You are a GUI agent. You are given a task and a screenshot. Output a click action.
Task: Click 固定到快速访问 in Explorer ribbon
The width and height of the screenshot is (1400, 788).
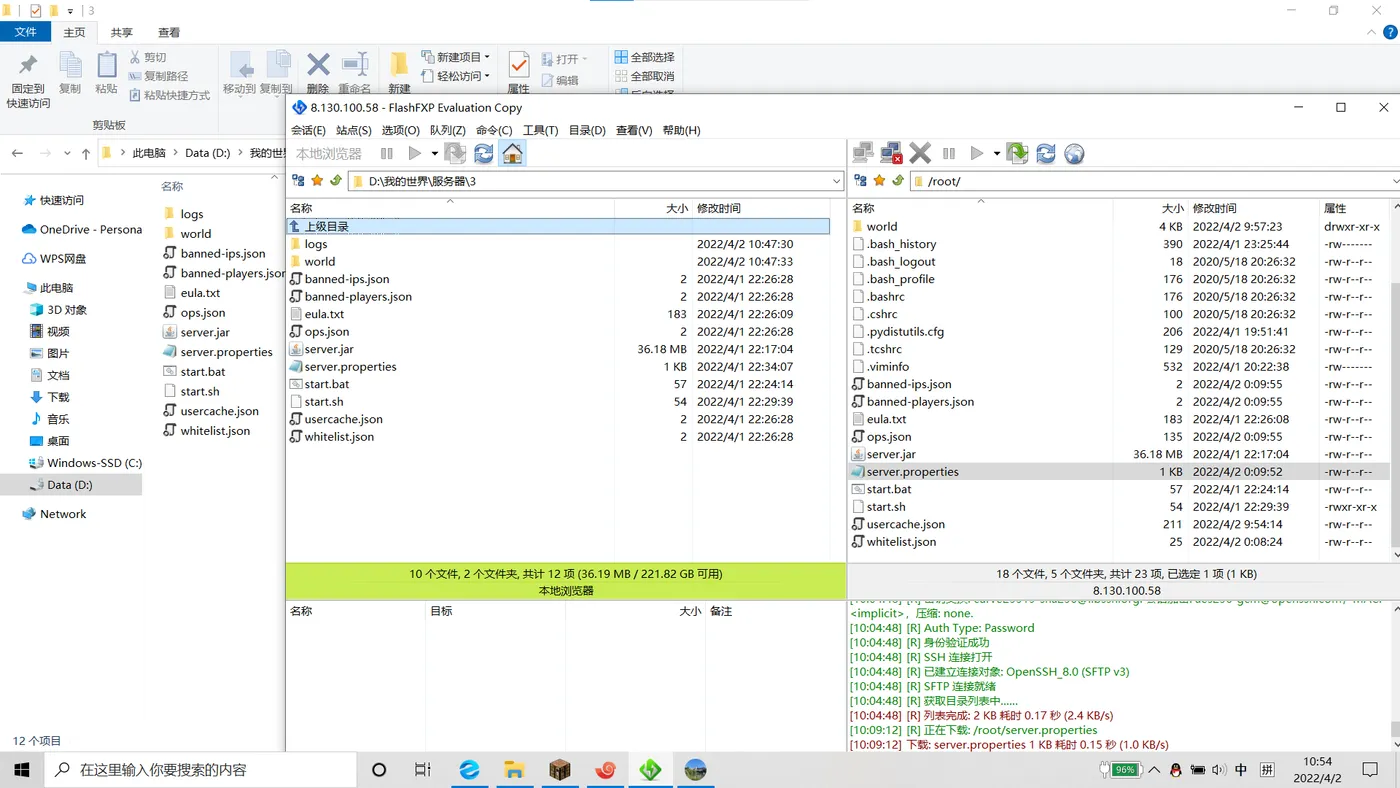pyautogui.click(x=28, y=80)
